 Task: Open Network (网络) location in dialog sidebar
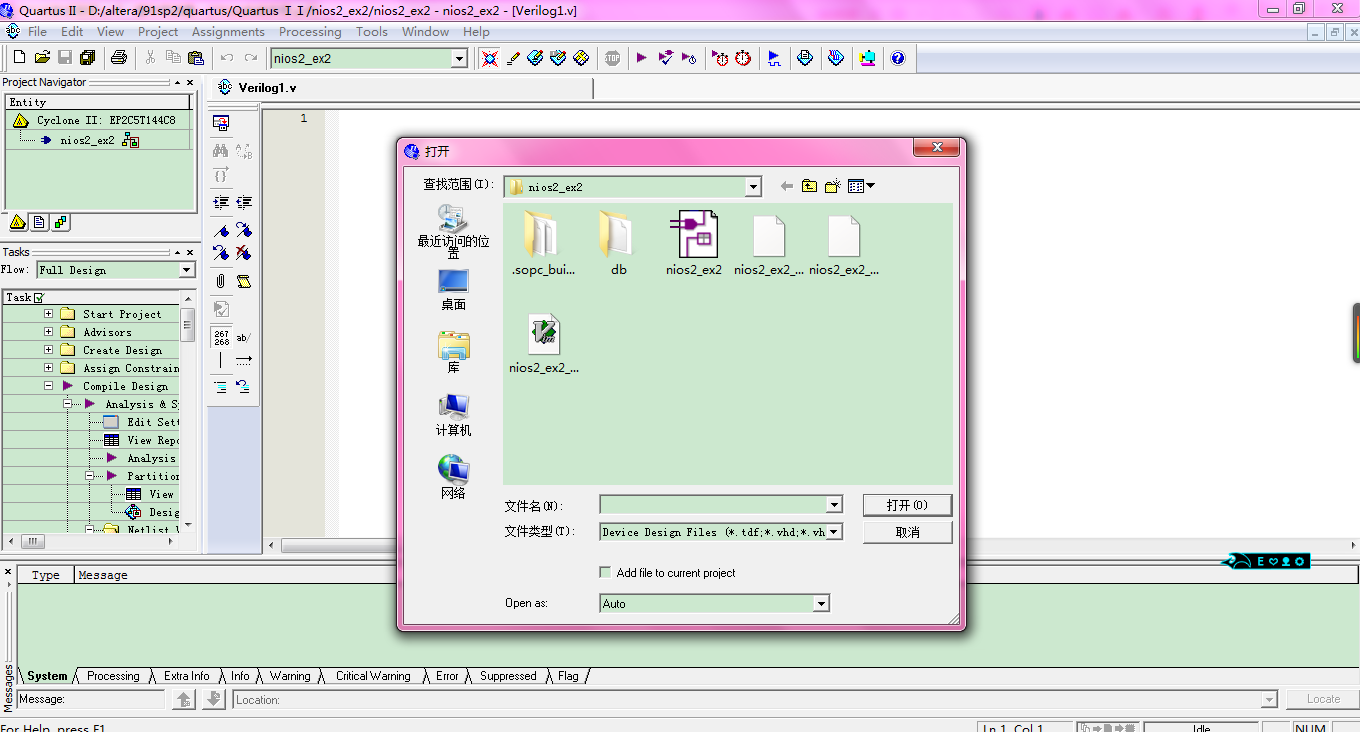(x=453, y=477)
